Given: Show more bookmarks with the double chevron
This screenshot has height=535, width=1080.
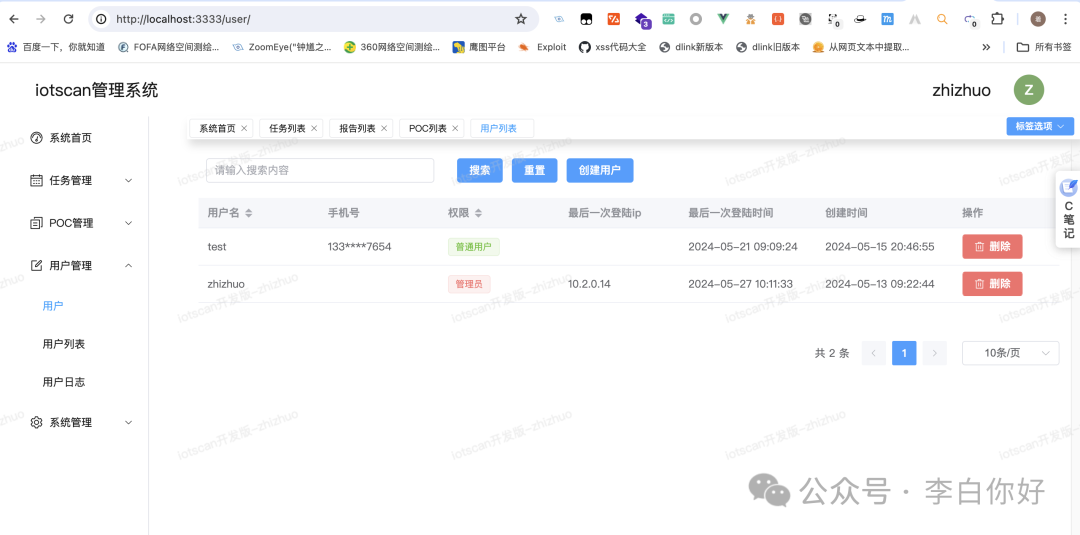Looking at the screenshot, I should (986, 47).
